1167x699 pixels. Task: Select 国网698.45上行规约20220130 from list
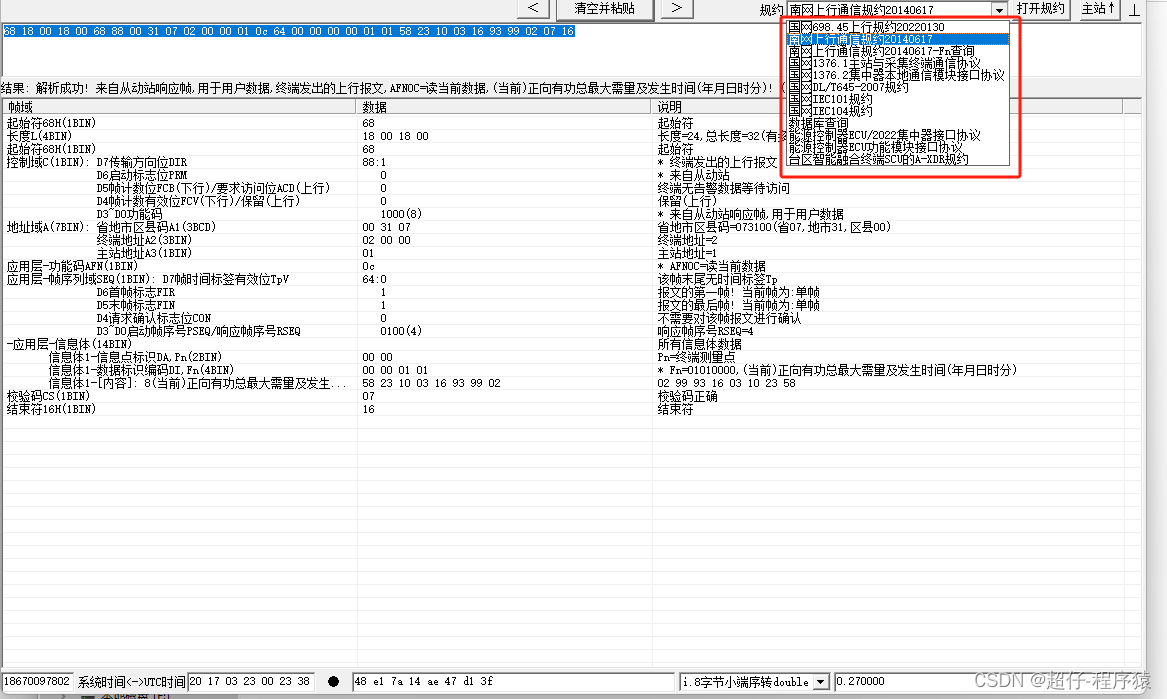898,27
